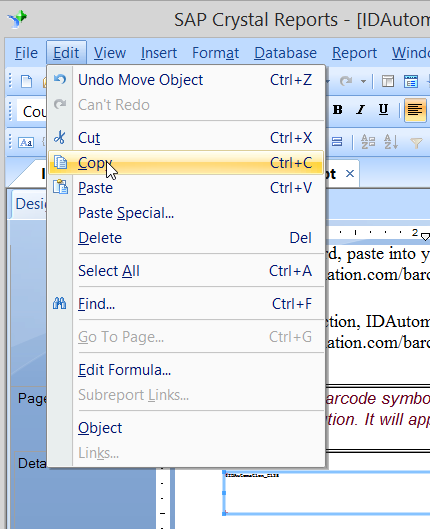Select Cut from the Edit menu

click(x=186, y=138)
